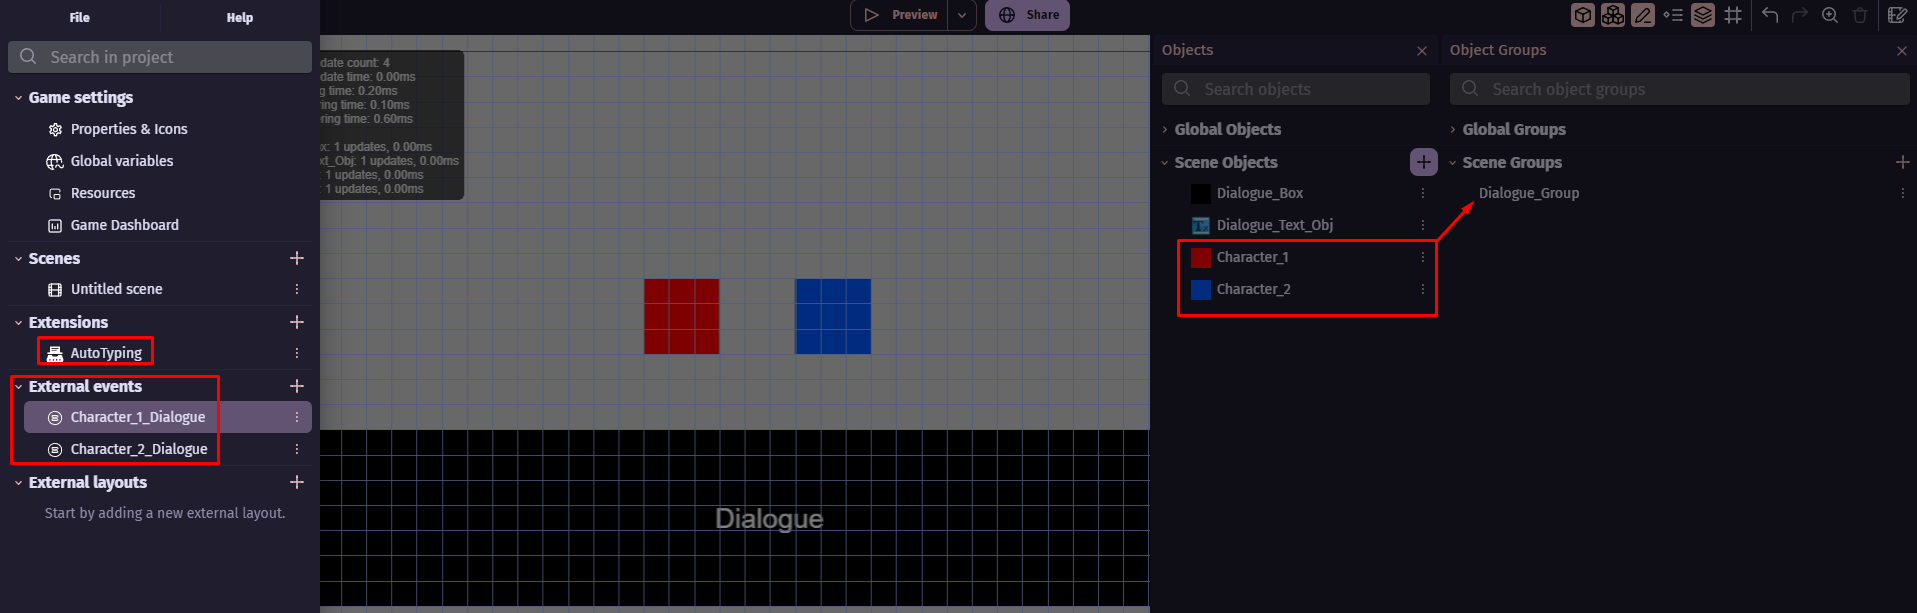Open the Help menu
1917x613 pixels.
(x=240, y=17)
